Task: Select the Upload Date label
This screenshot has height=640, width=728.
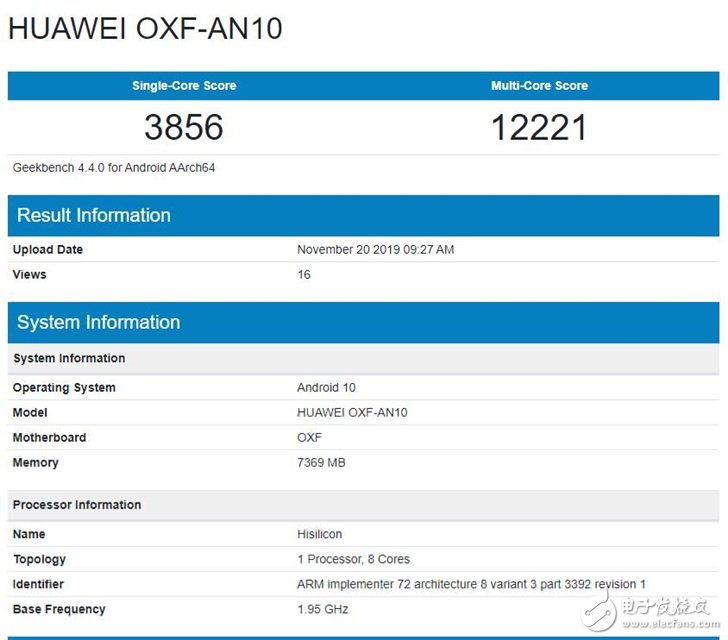Action: [48, 249]
